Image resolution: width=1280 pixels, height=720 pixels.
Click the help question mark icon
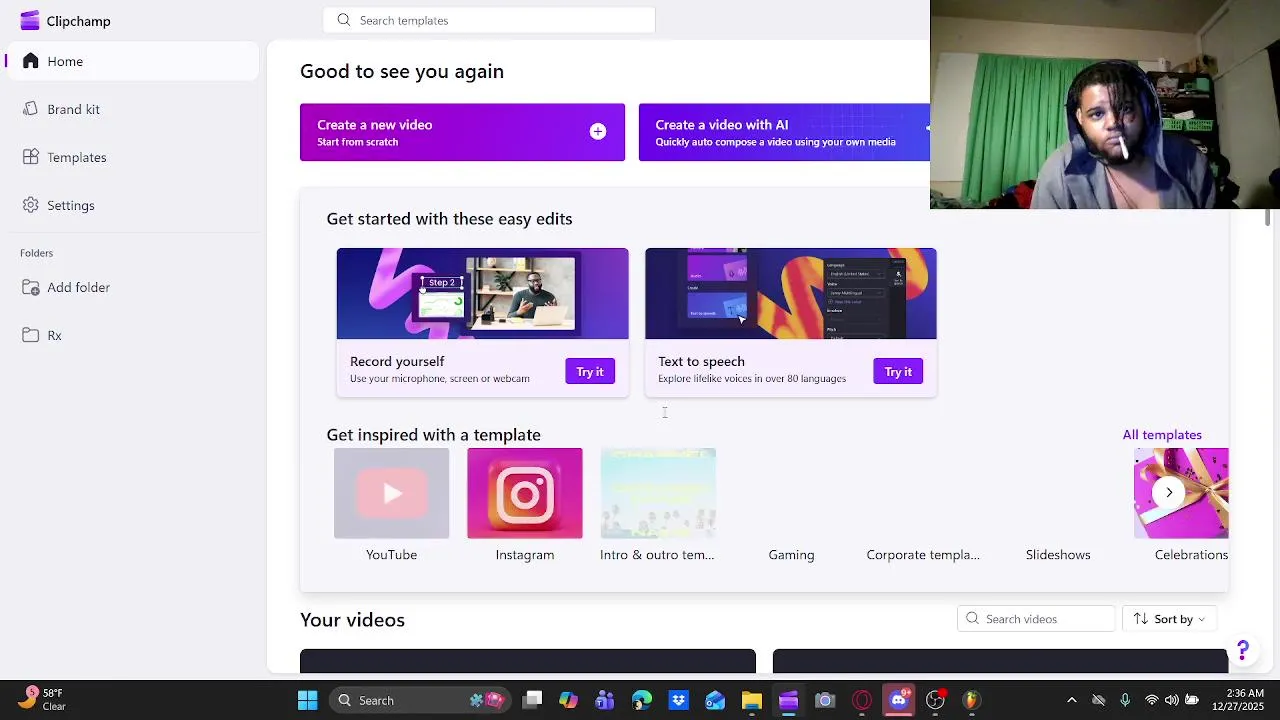point(1243,651)
